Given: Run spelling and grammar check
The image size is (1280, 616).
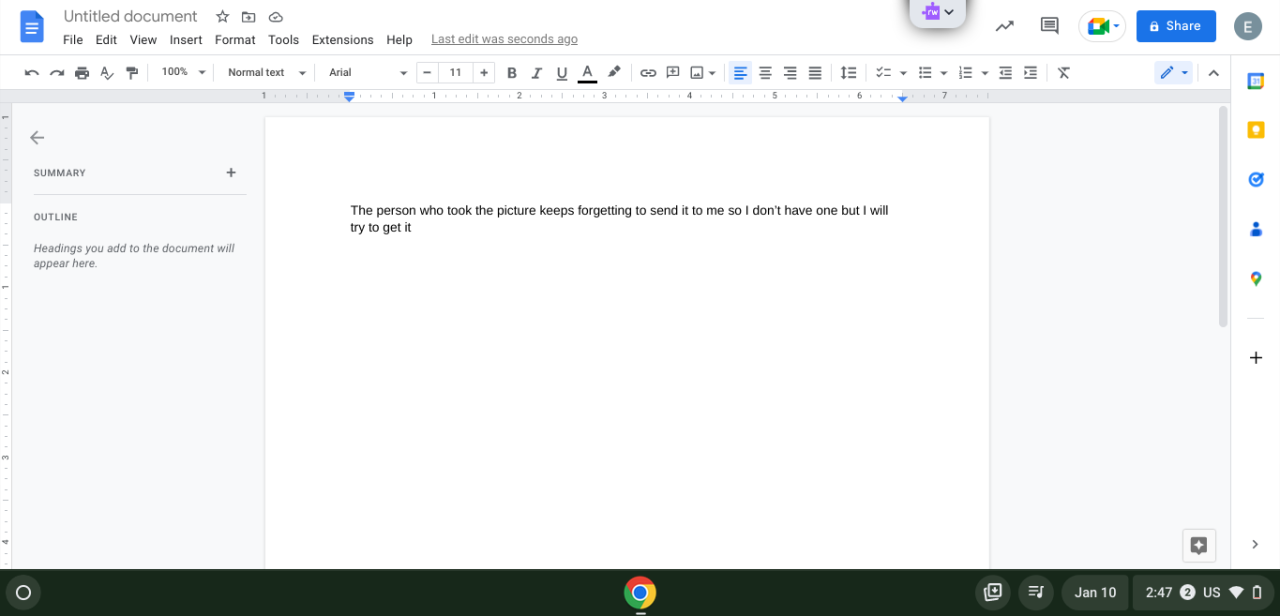Looking at the screenshot, I should (x=107, y=73).
